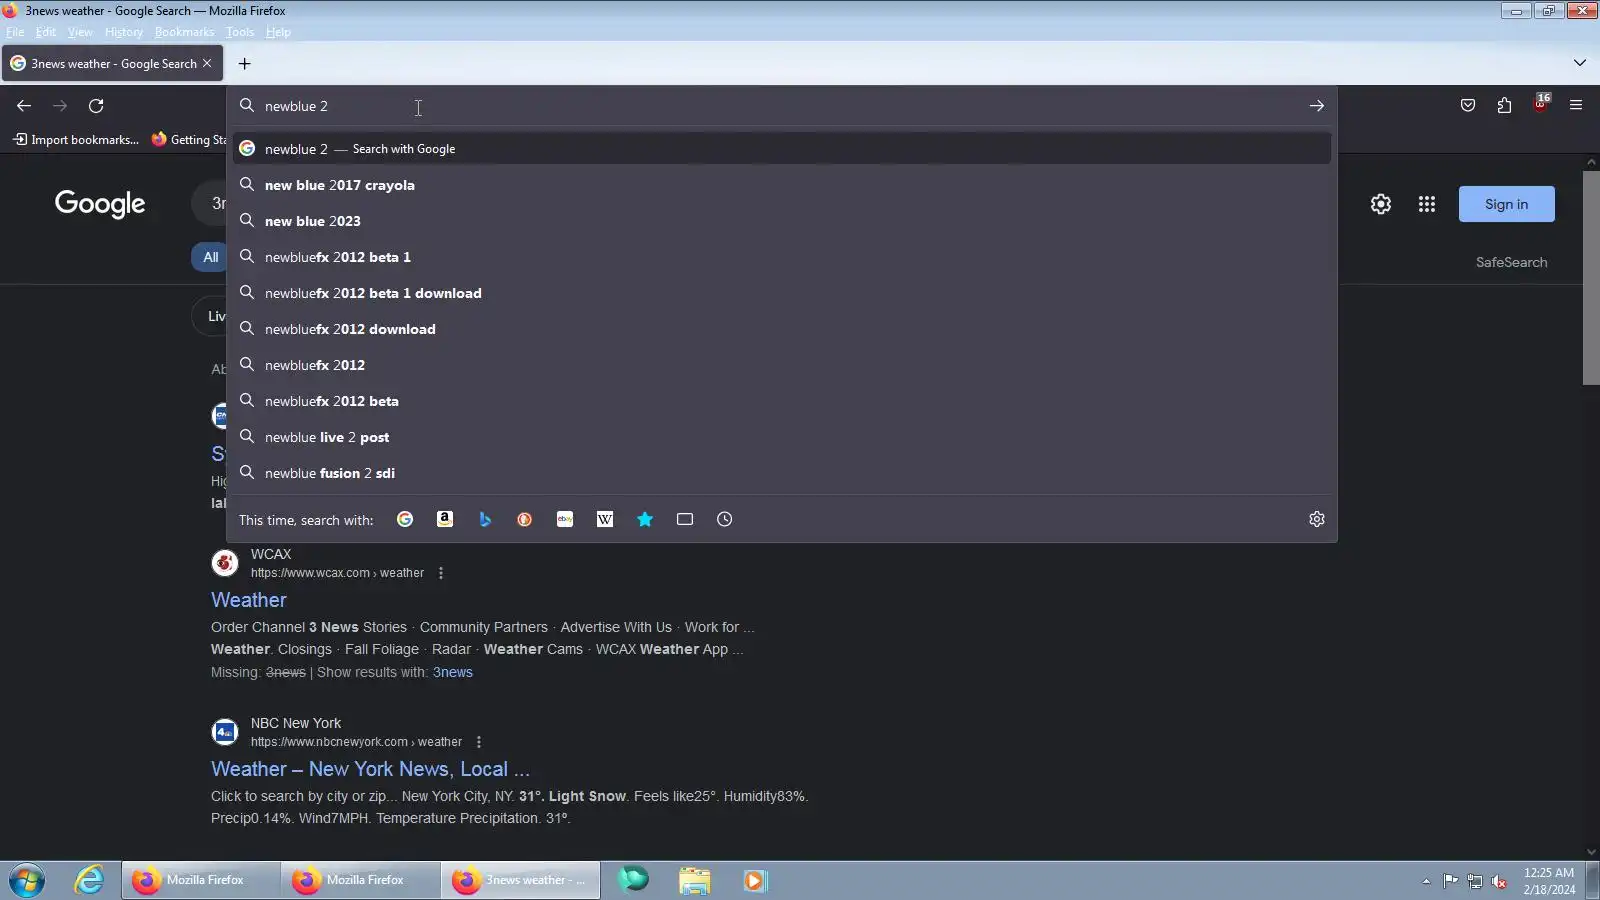Open the View menu
The height and width of the screenshot is (900, 1600).
point(80,32)
